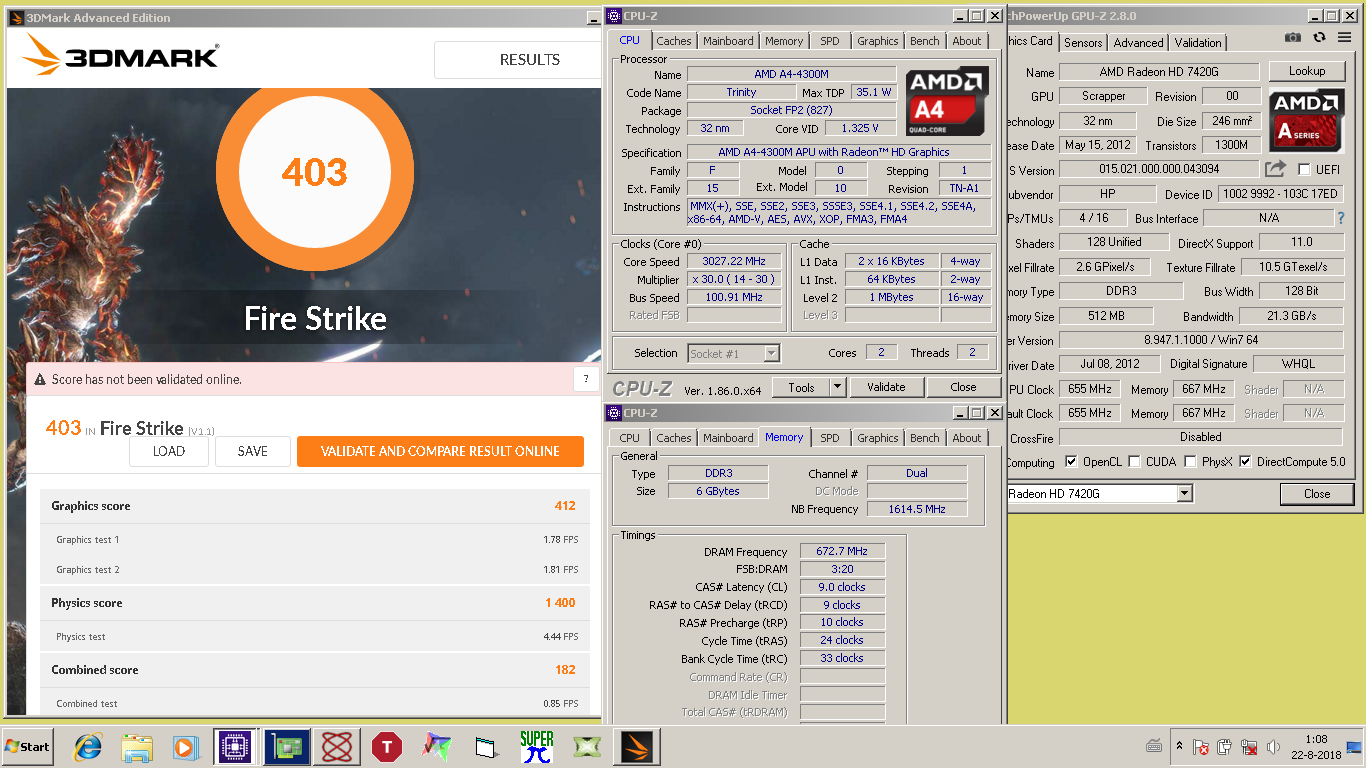This screenshot has width=1366, height=768.
Task: Open the Graphics tab in lower CPU-Z
Action: tap(877, 438)
